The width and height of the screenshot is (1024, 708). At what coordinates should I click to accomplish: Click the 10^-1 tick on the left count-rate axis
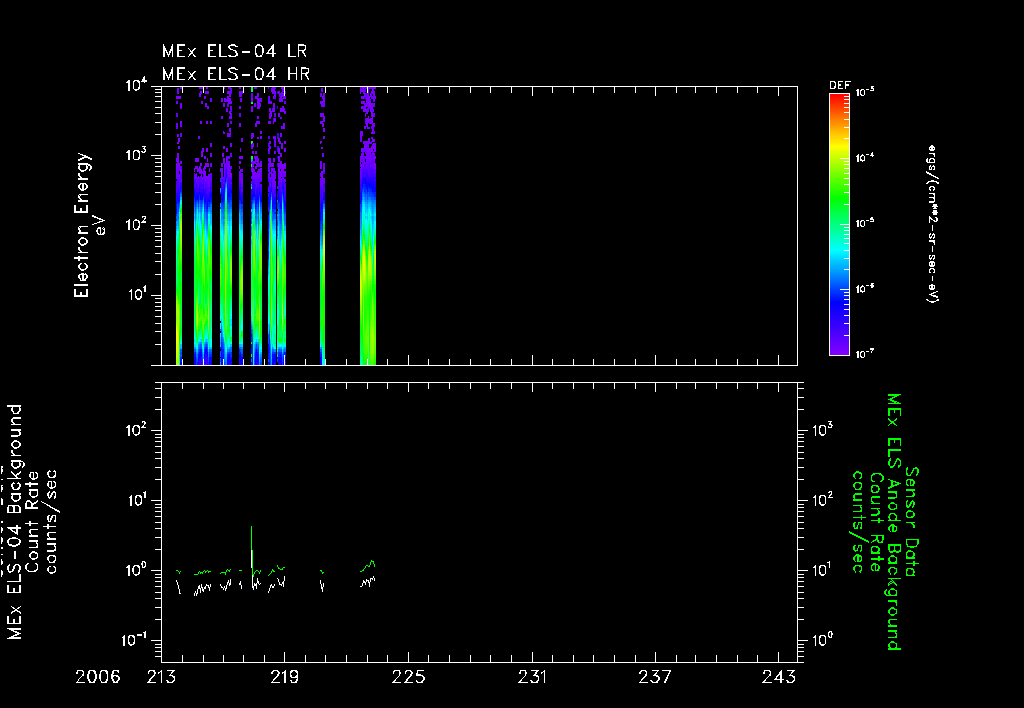[135, 640]
